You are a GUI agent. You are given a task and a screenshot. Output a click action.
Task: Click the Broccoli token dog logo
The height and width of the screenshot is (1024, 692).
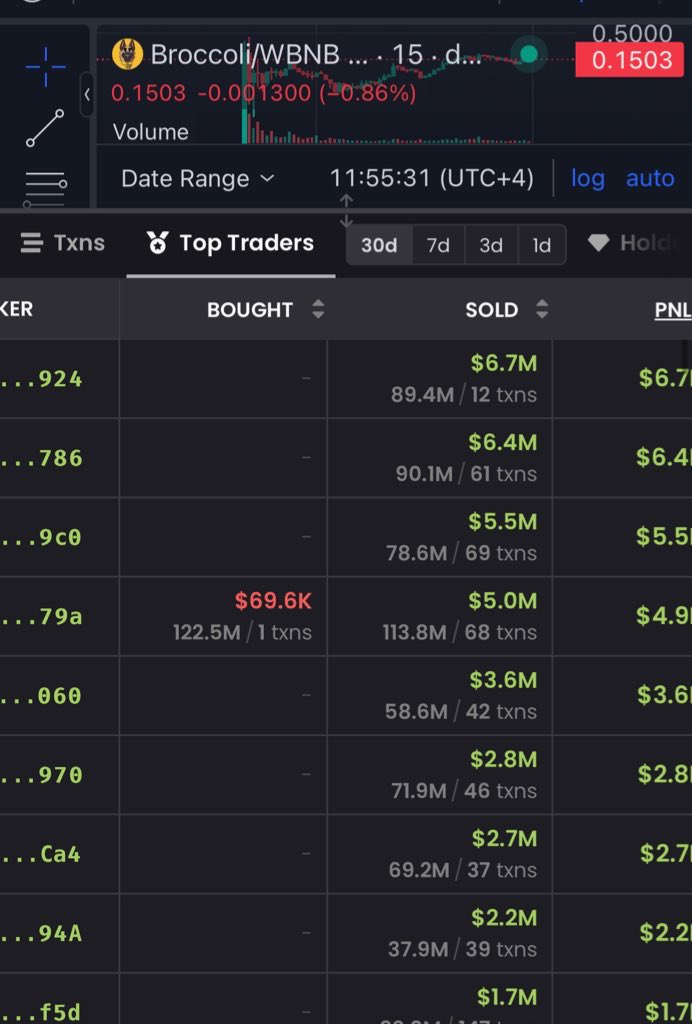pos(127,54)
